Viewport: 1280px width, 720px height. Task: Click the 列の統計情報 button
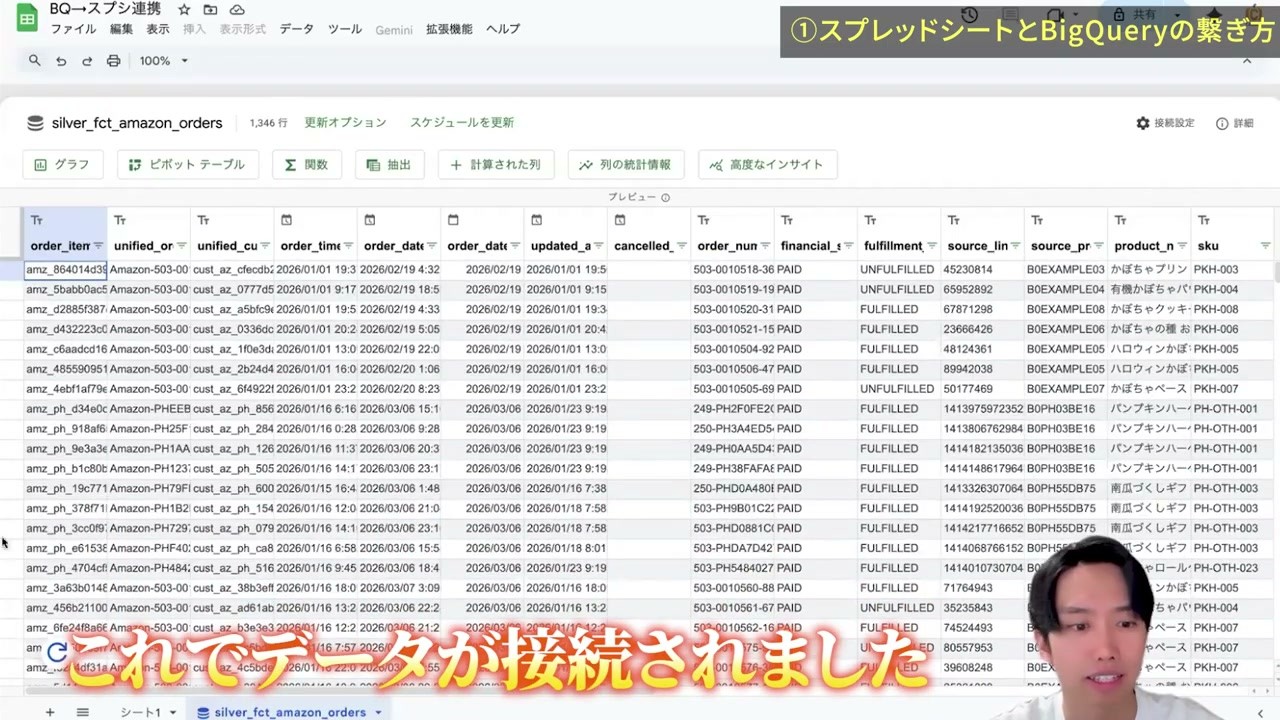click(x=626, y=164)
